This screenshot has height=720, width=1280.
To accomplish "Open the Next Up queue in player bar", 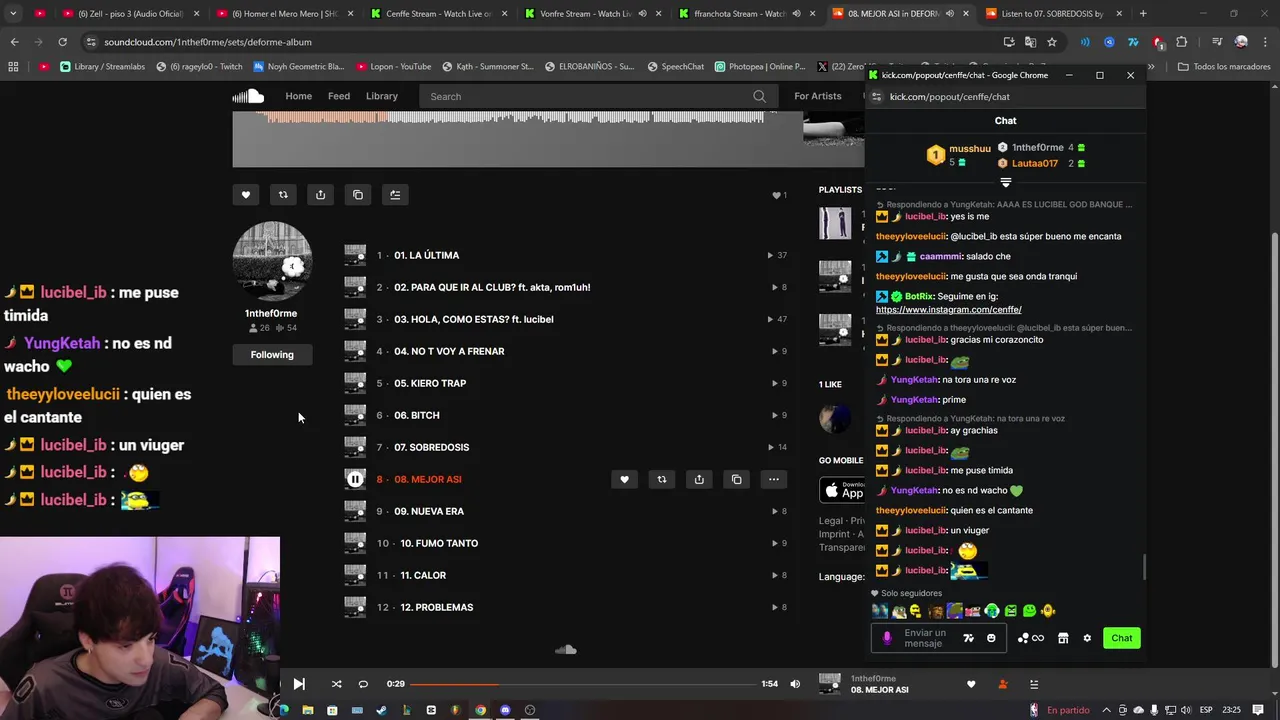I will coord(1034,684).
